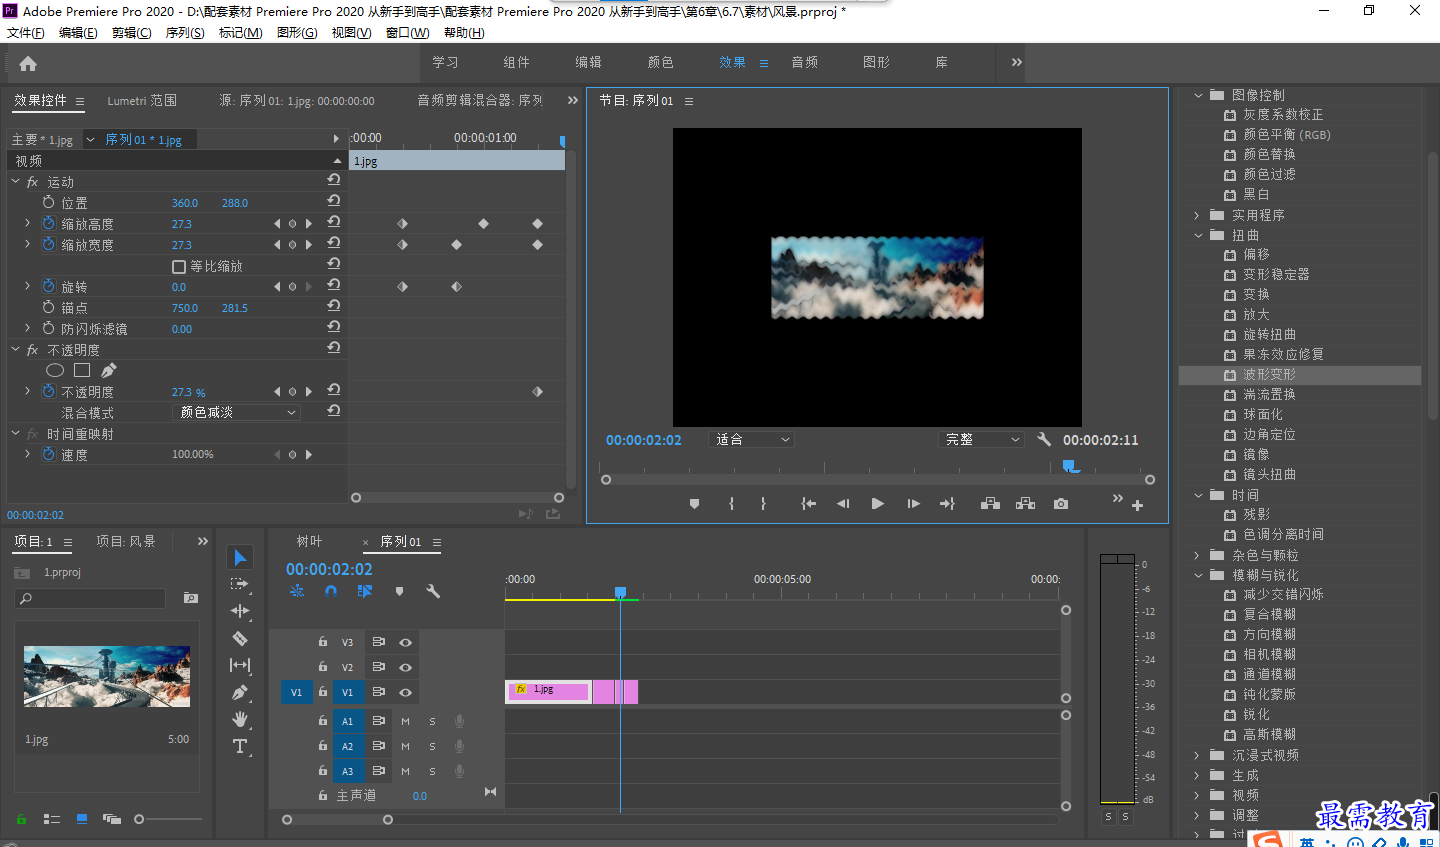Select the Selection arrow tool
1440x847 pixels.
tap(240, 557)
